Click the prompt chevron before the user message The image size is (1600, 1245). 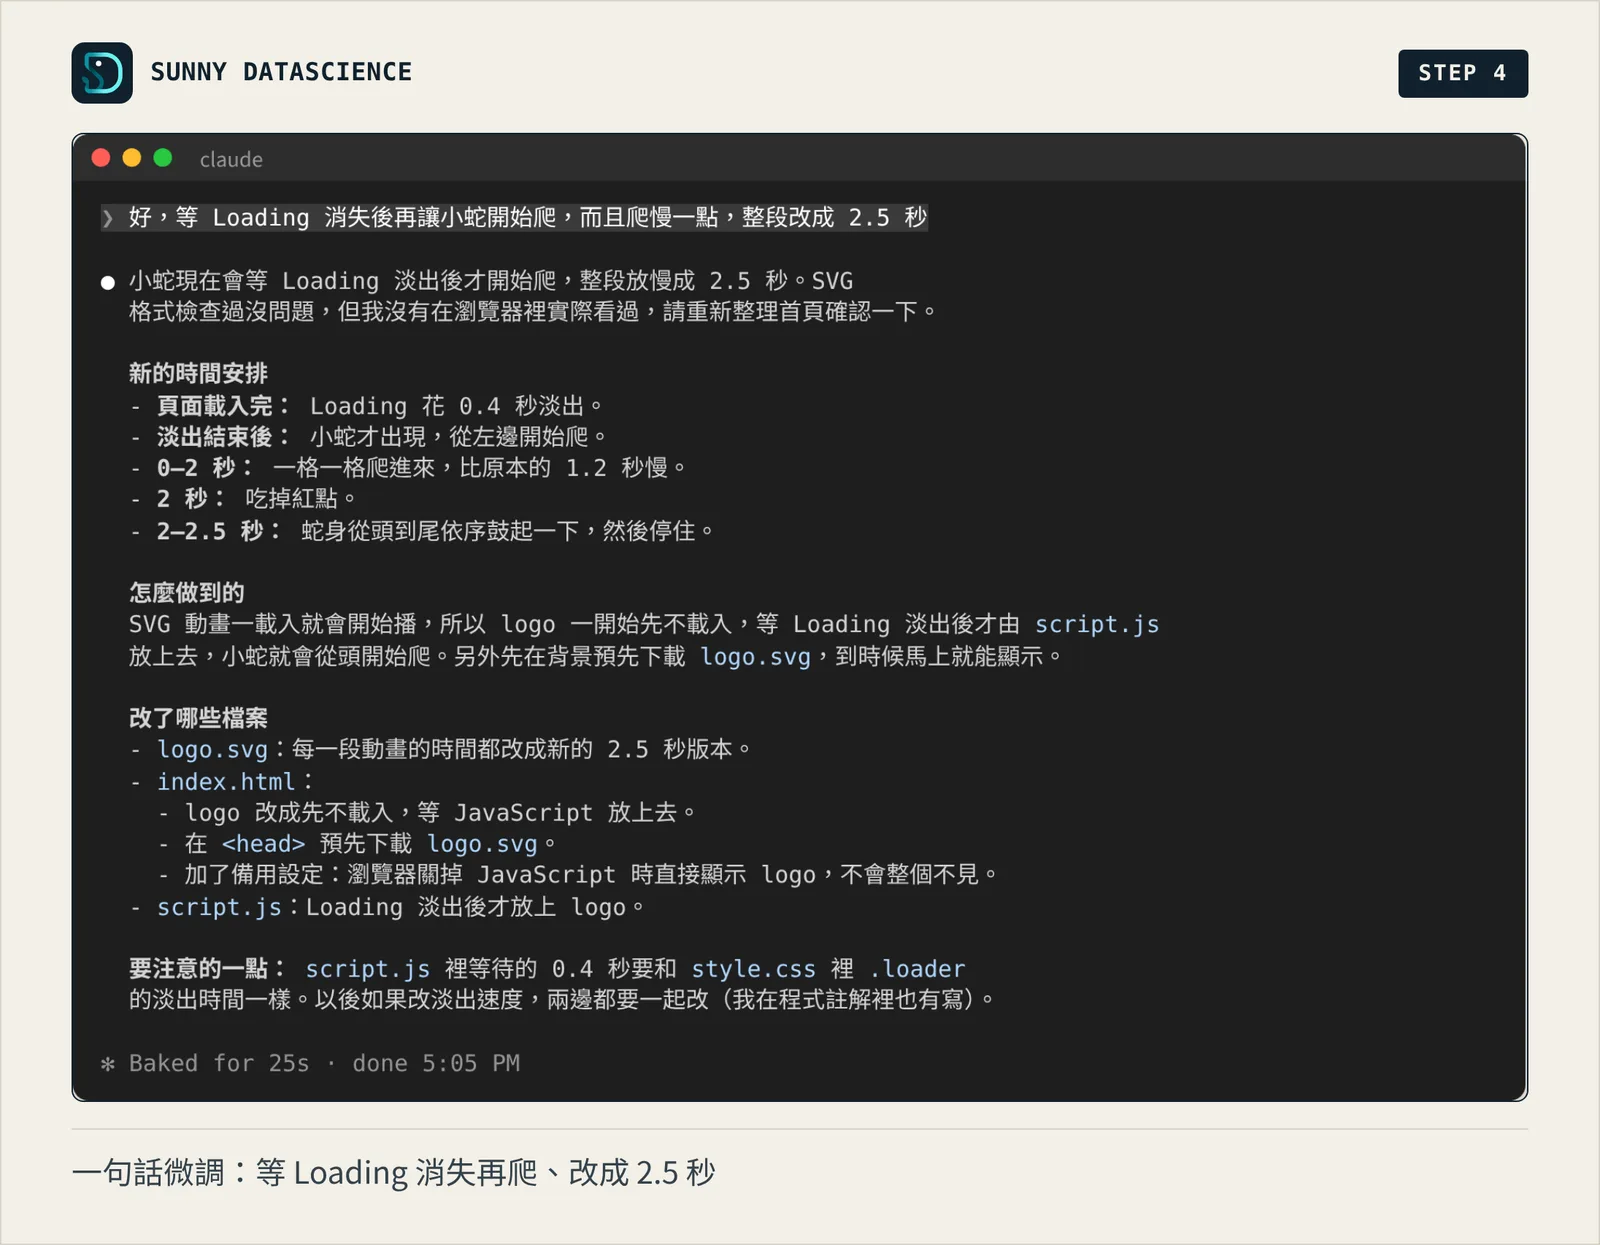pos(108,218)
